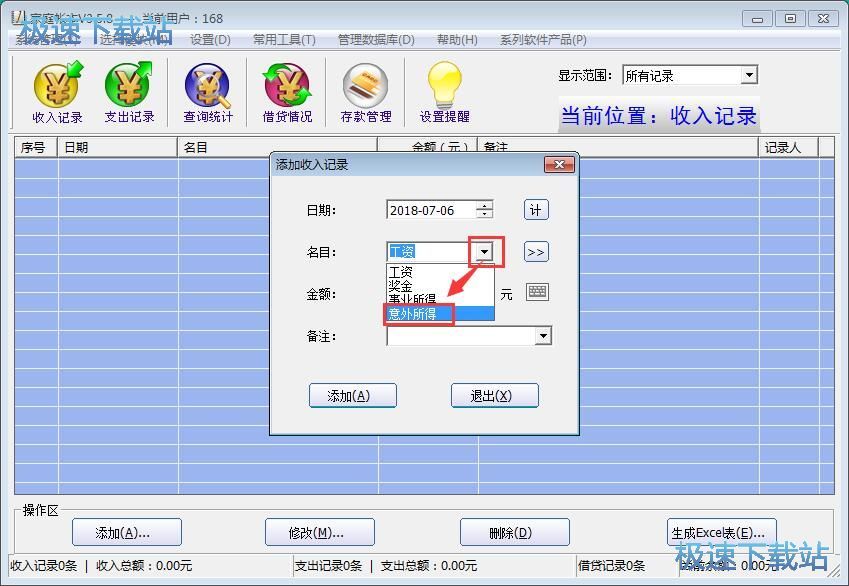Screen dimensions: 849x586
Task: Close the 添加收入记录 dialog
Action: (x=559, y=165)
